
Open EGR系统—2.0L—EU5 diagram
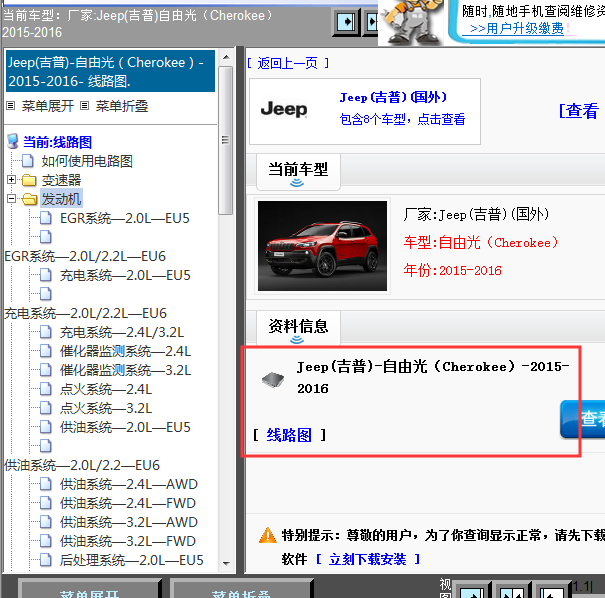(x=125, y=218)
